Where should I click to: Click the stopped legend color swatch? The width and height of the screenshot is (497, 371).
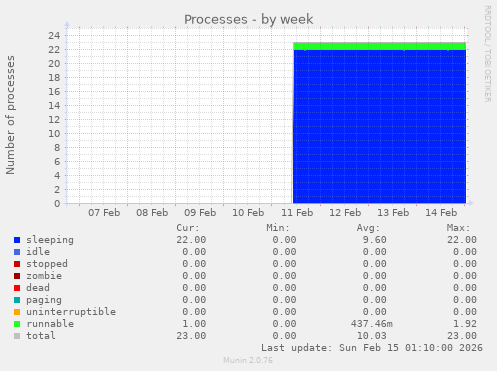point(17,264)
